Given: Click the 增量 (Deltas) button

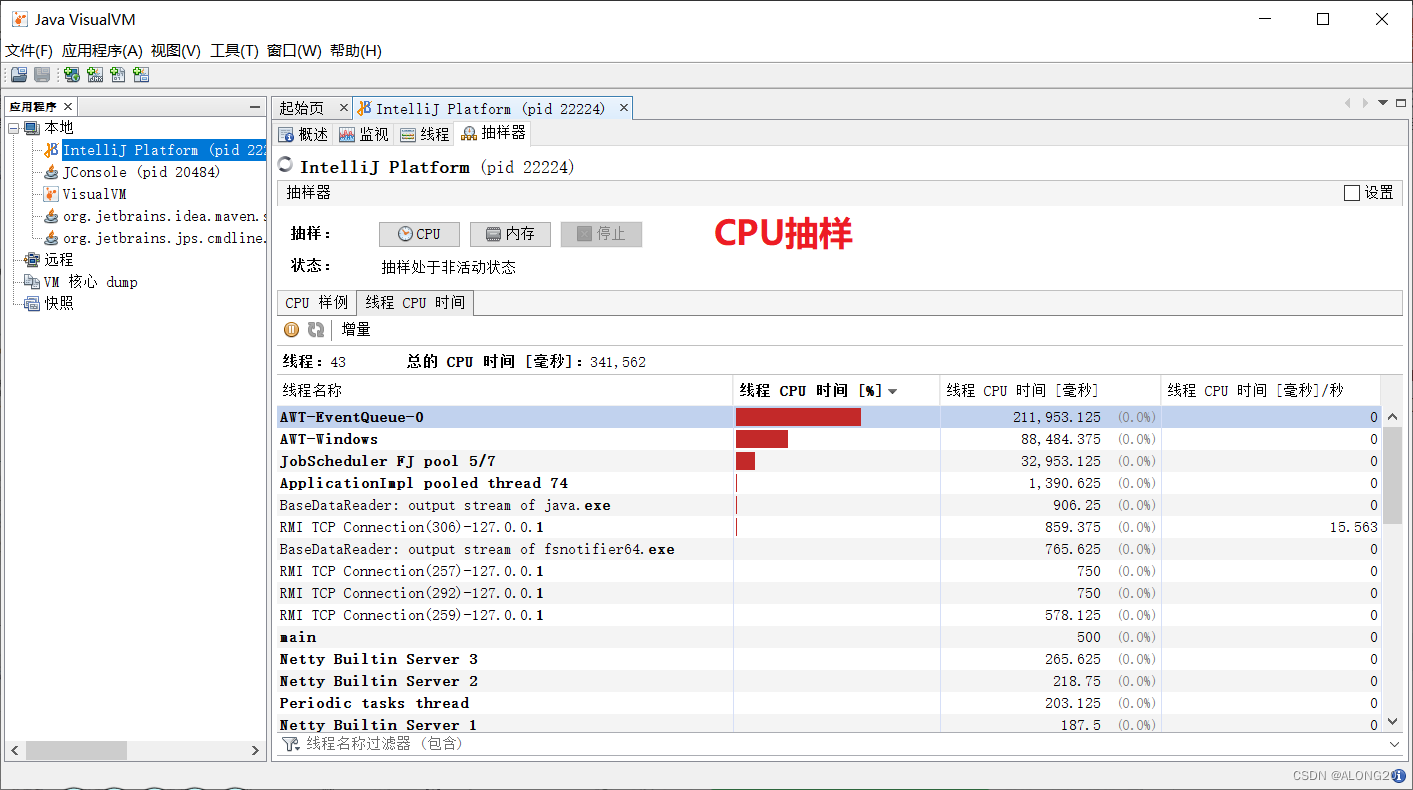Looking at the screenshot, I should pos(356,329).
